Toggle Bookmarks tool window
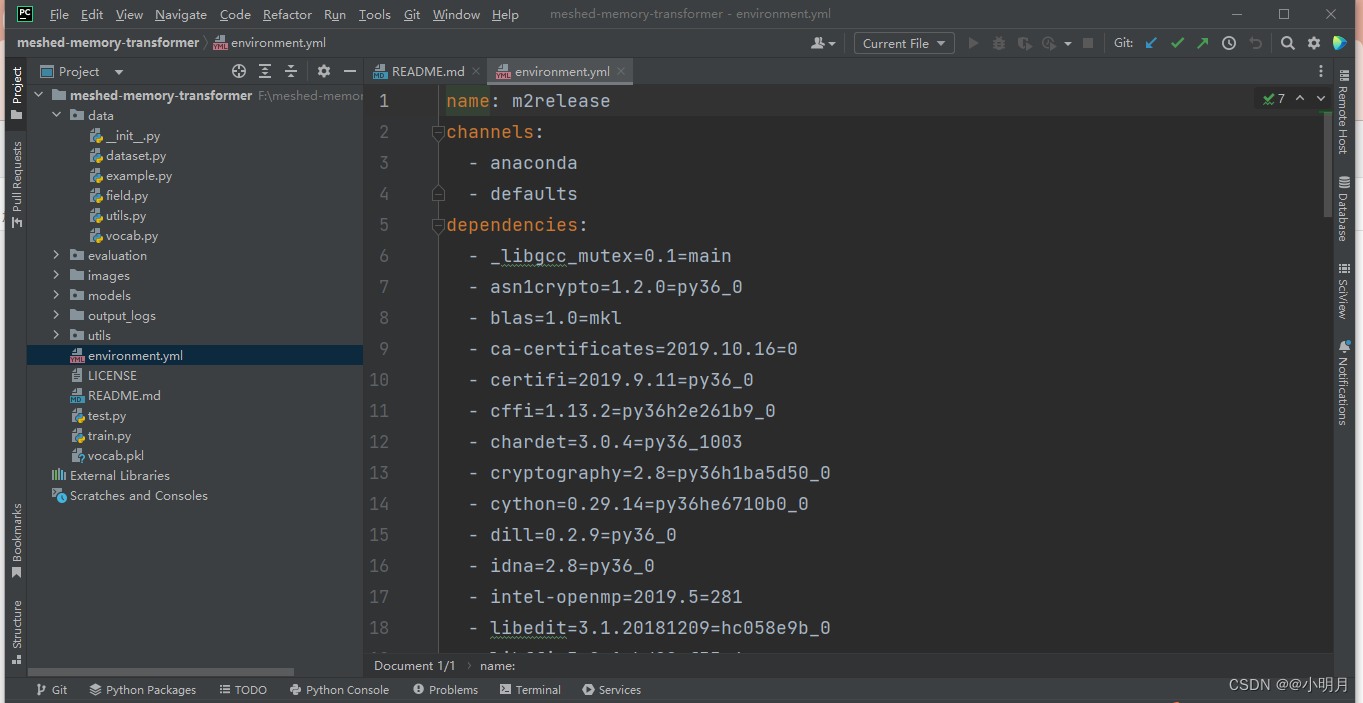This screenshot has height=703, width=1363. [x=16, y=541]
